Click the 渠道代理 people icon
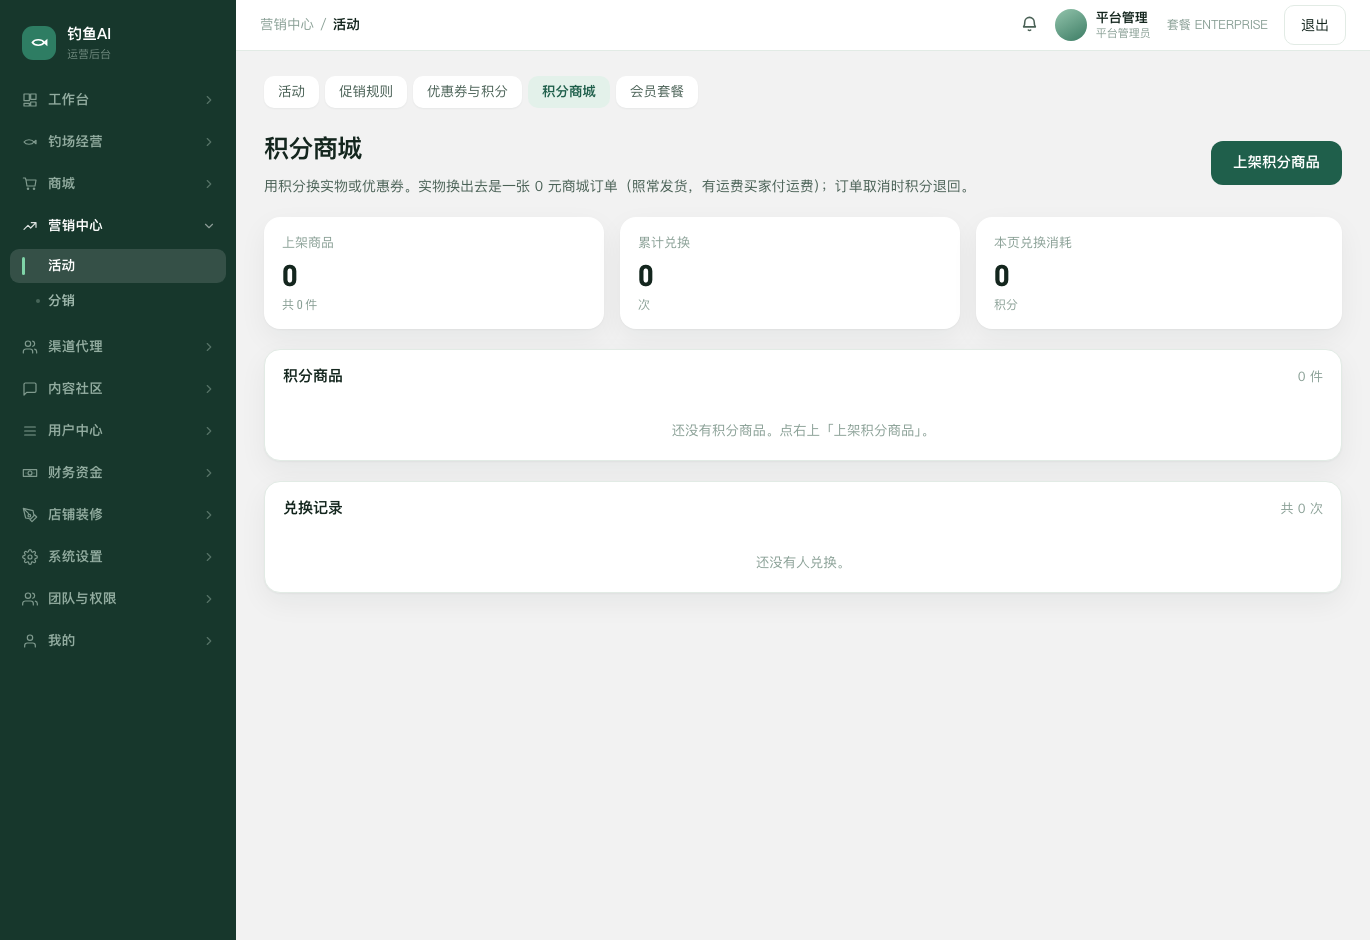This screenshot has height=940, width=1370. click(30, 347)
